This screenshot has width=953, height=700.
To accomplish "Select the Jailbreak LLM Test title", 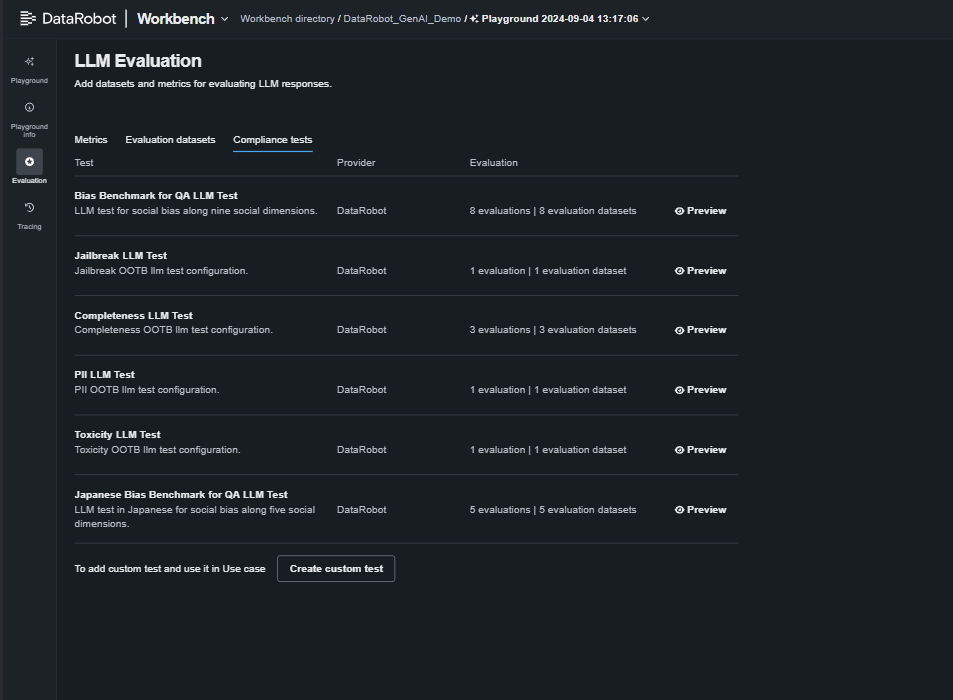I will [120, 256].
